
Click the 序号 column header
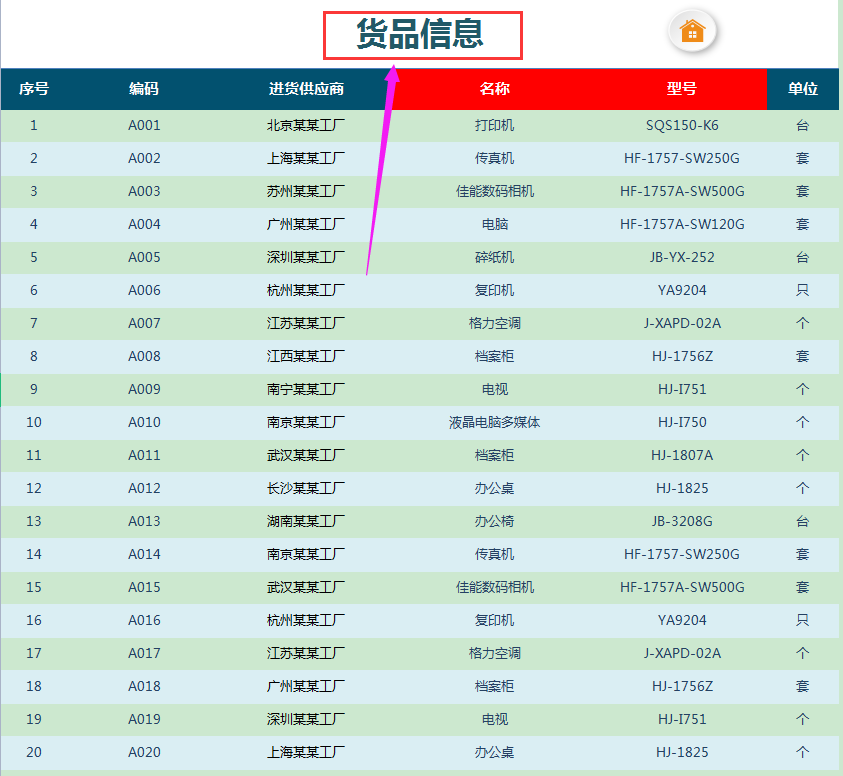click(x=34, y=89)
